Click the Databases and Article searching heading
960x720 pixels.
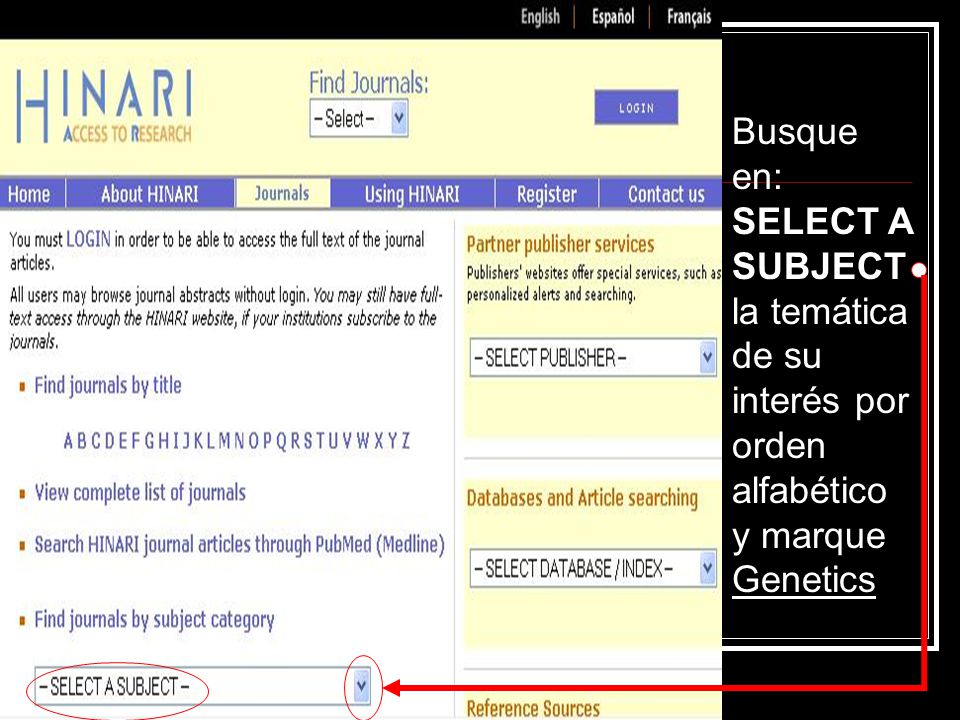[582, 498]
